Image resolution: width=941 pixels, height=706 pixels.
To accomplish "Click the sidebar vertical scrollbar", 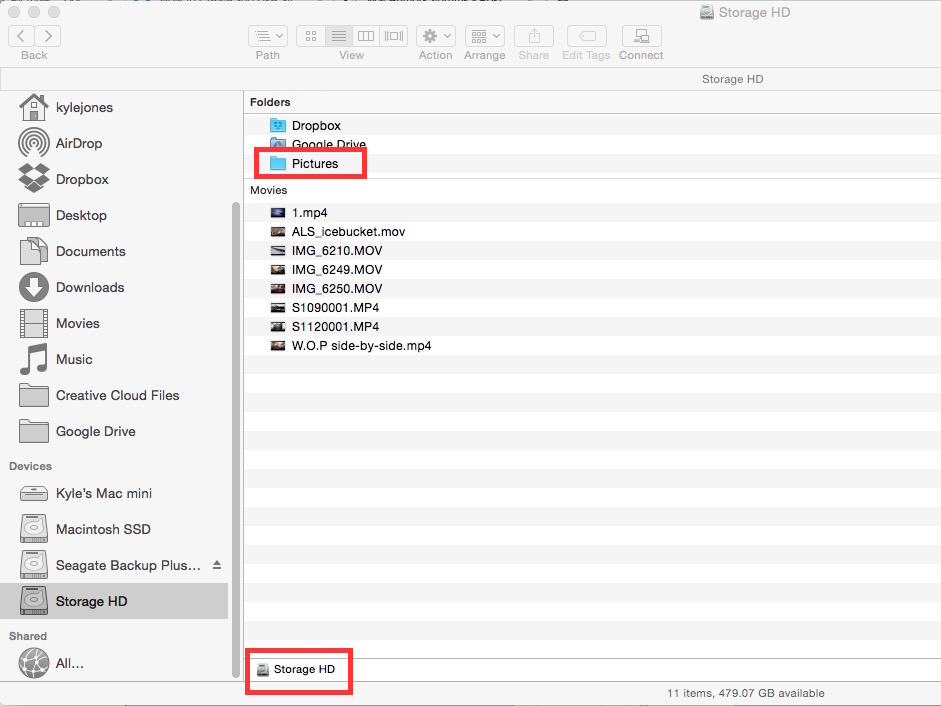I will tap(236, 440).
